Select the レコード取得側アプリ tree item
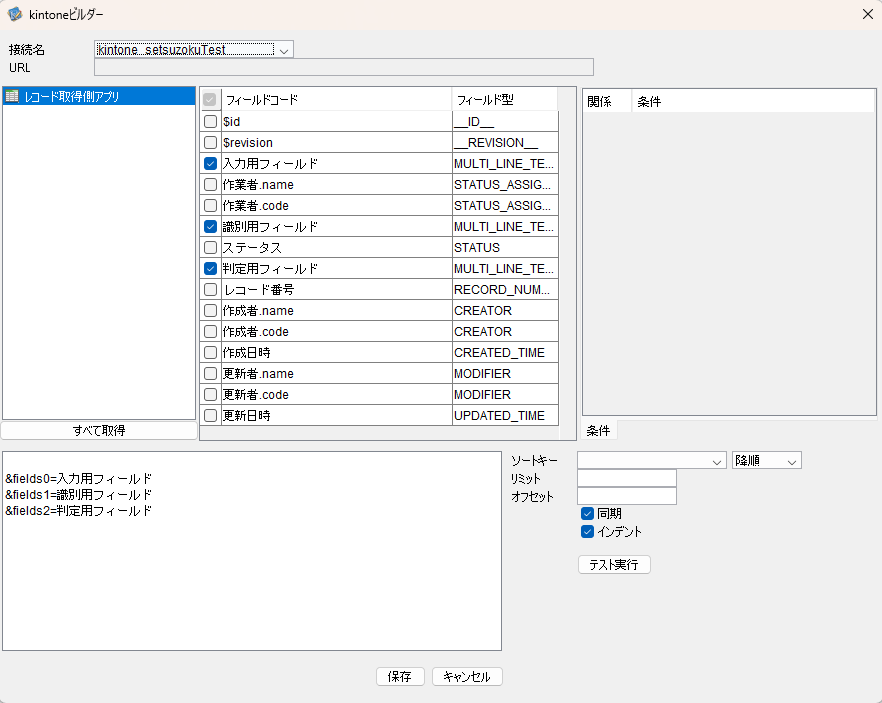The height and width of the screenshot is (703, 882). coord(99,96)
